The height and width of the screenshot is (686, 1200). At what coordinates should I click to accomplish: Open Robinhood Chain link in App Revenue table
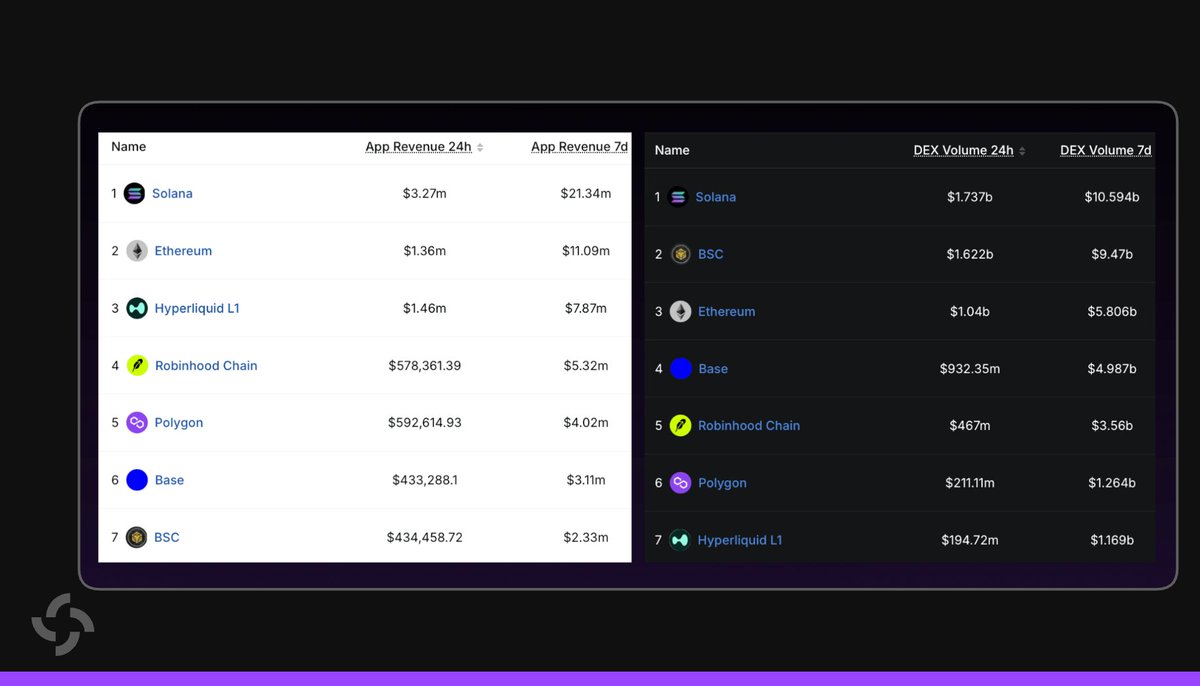[x=206, y=365]
